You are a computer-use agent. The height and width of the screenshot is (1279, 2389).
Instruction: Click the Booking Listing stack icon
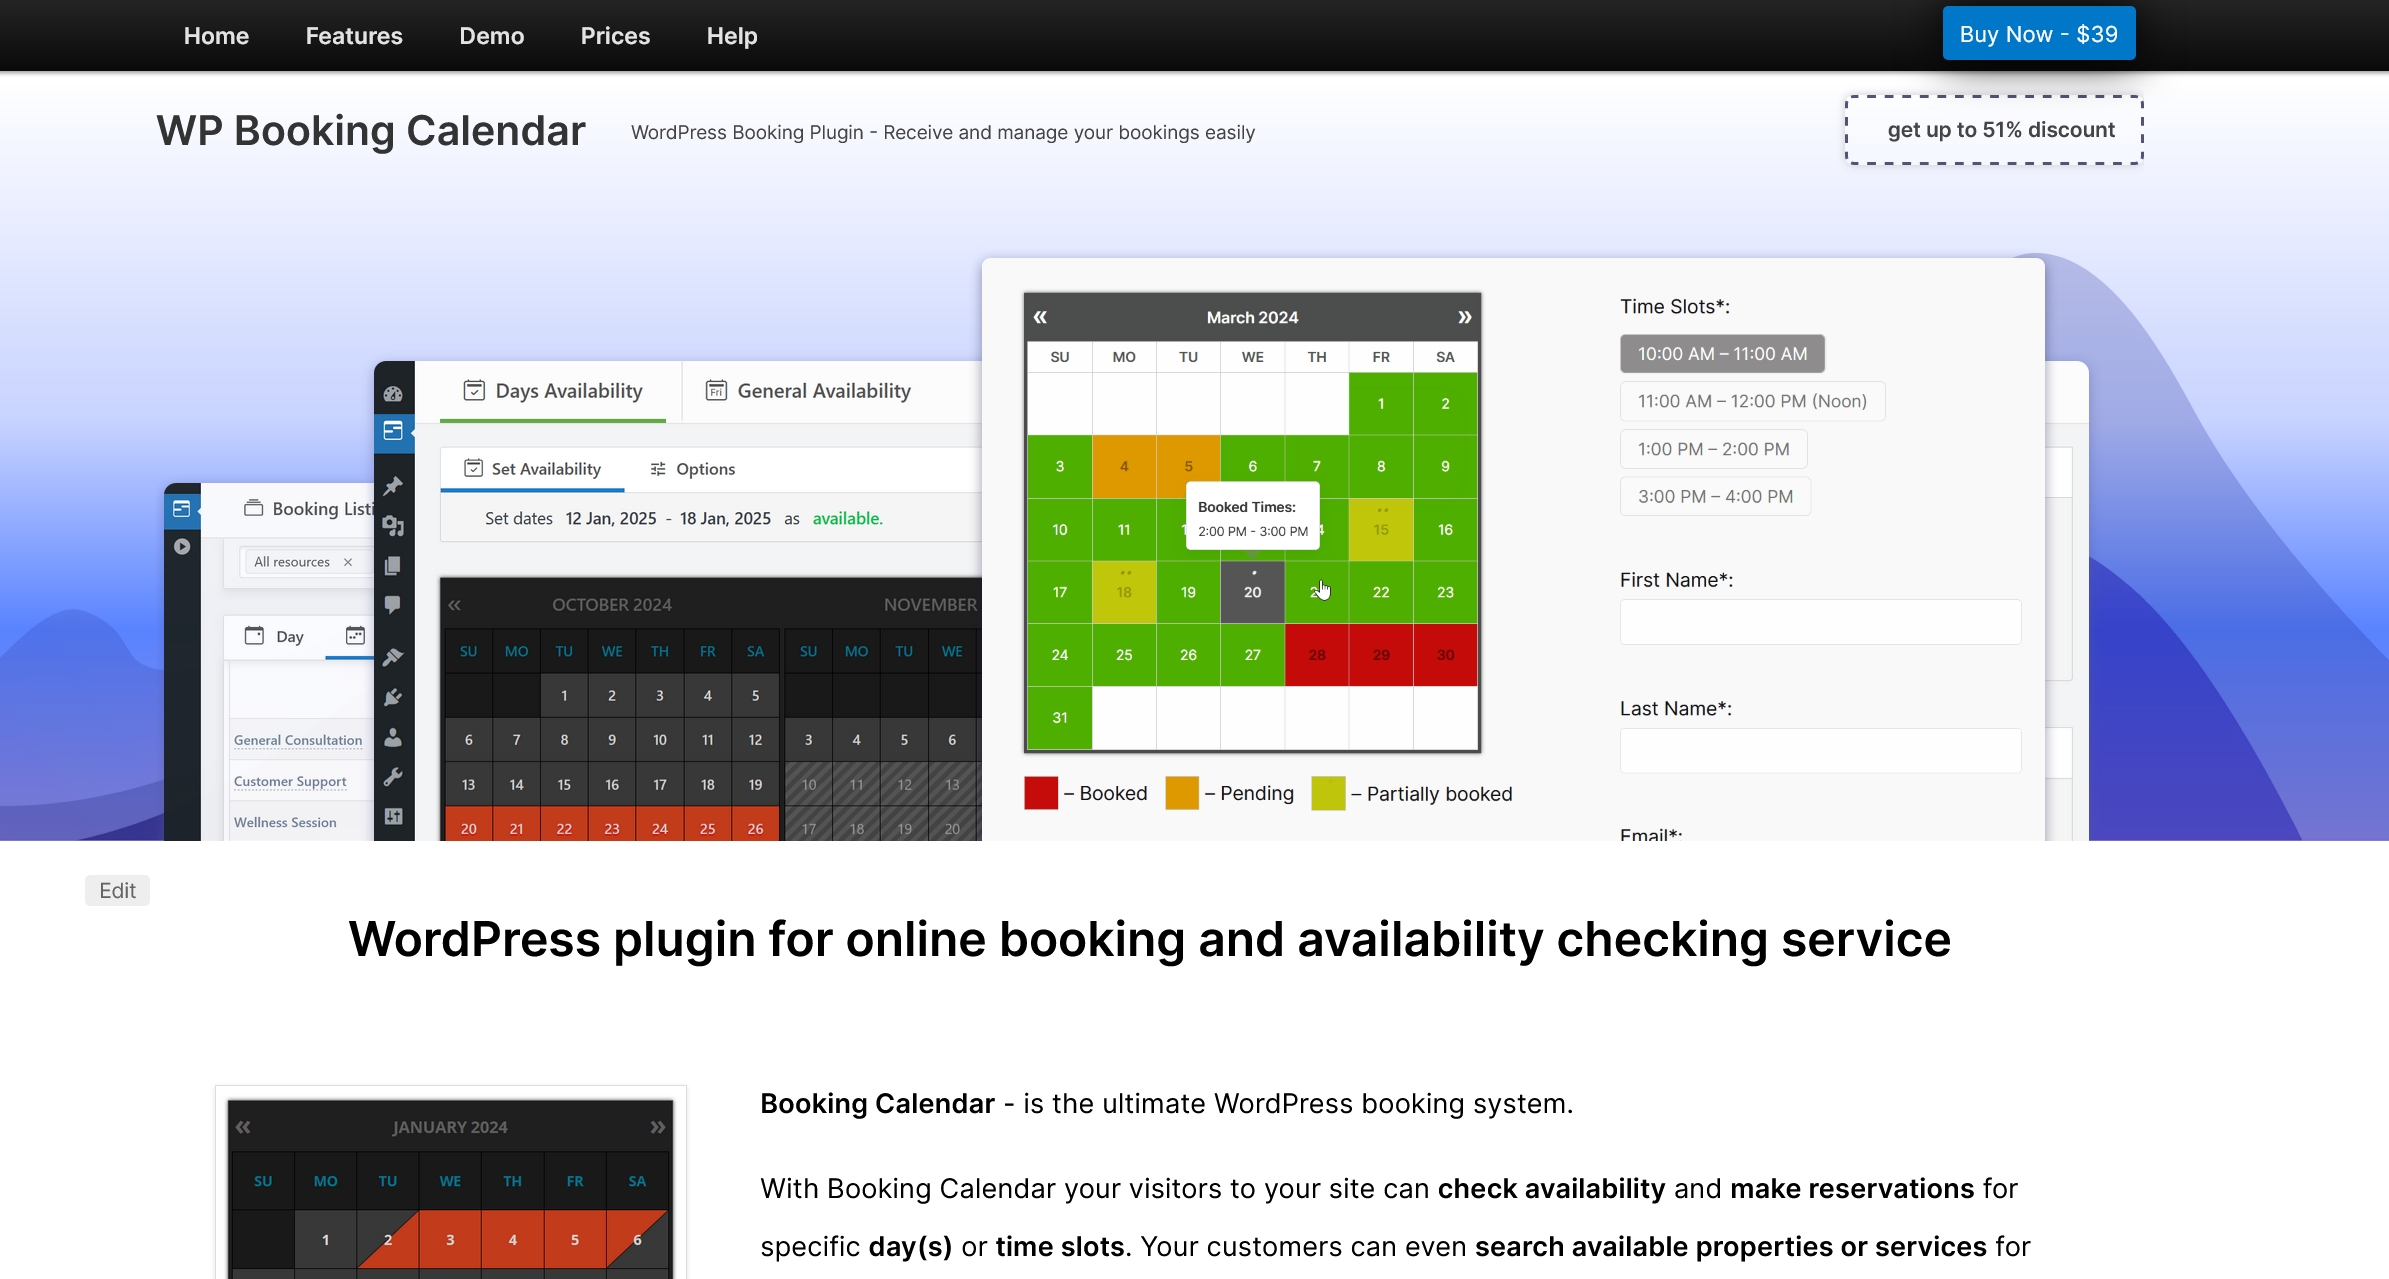point(254,508)
